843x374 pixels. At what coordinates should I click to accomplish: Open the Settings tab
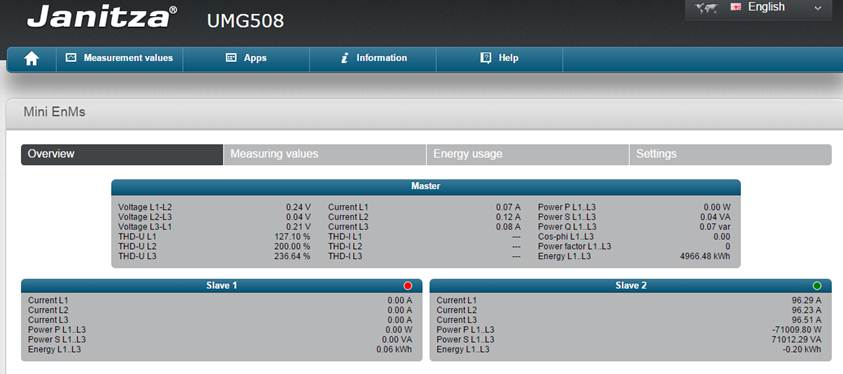tap(731, 154)
